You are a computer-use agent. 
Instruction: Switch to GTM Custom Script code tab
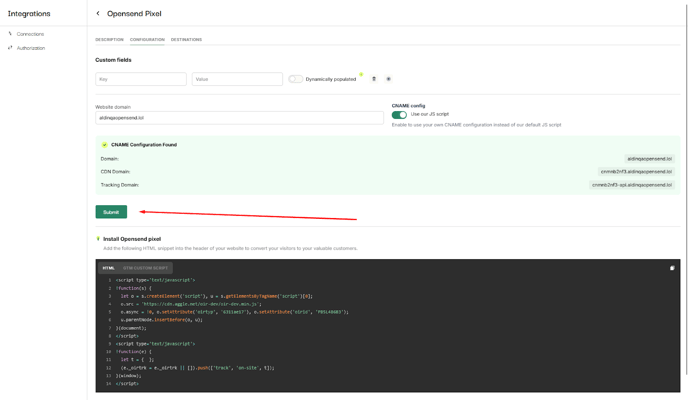click(x=146, y=268)
